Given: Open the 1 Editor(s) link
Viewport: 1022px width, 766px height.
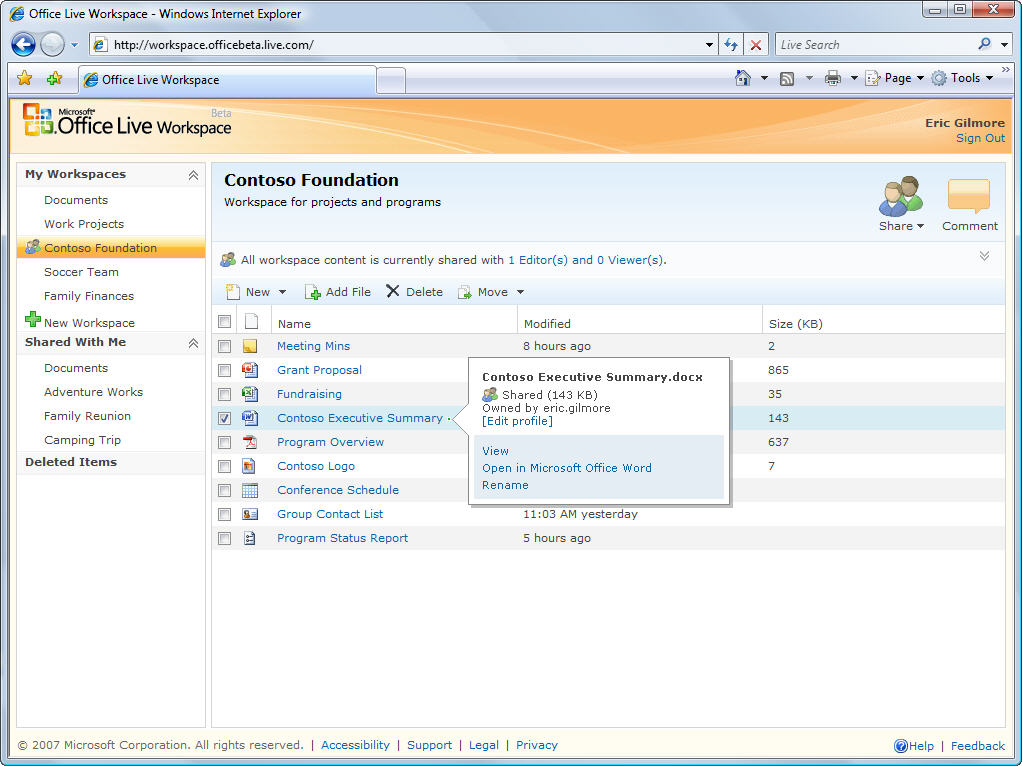Looking at the screenshot, I should click(537, 260).
